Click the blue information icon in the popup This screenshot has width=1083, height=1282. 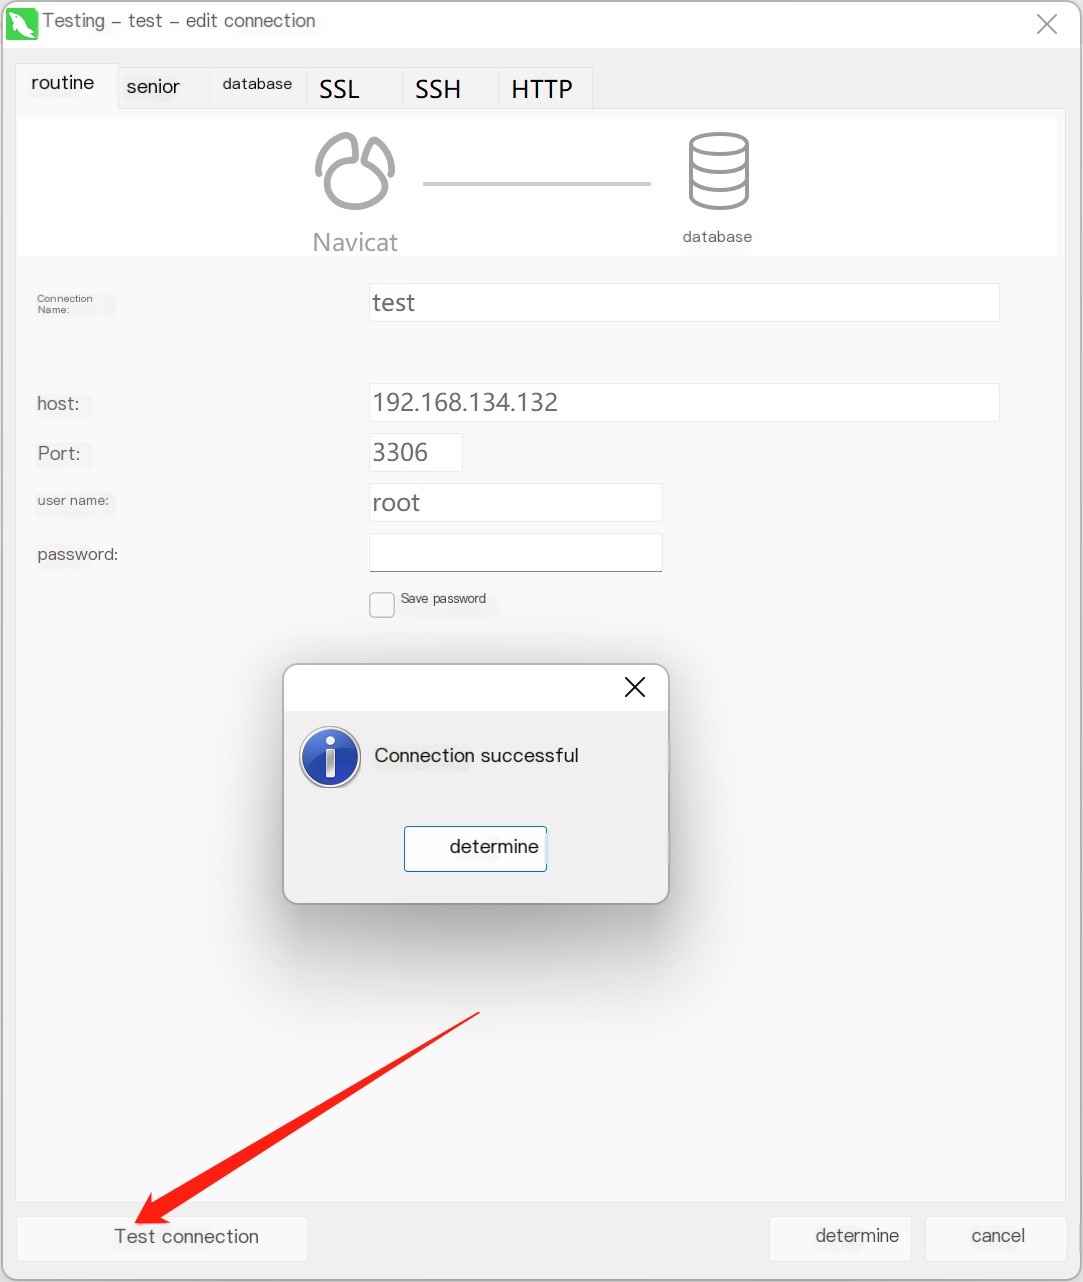coord(330,757)
